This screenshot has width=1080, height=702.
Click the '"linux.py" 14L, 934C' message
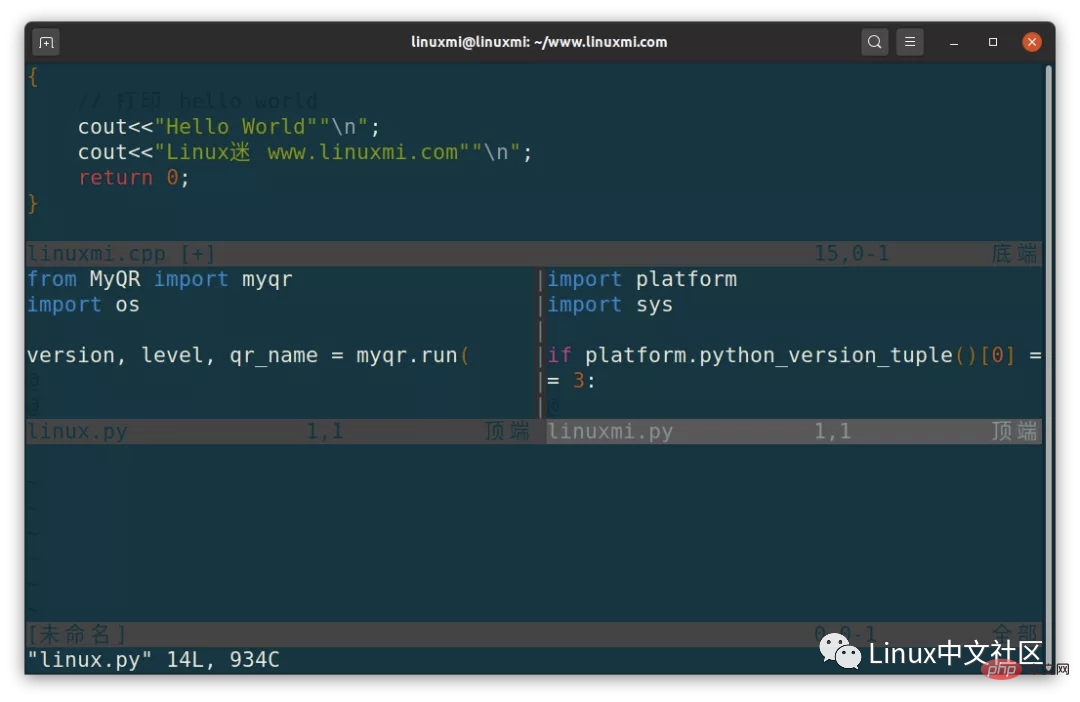pyautogui.click(x=153, y=660)
